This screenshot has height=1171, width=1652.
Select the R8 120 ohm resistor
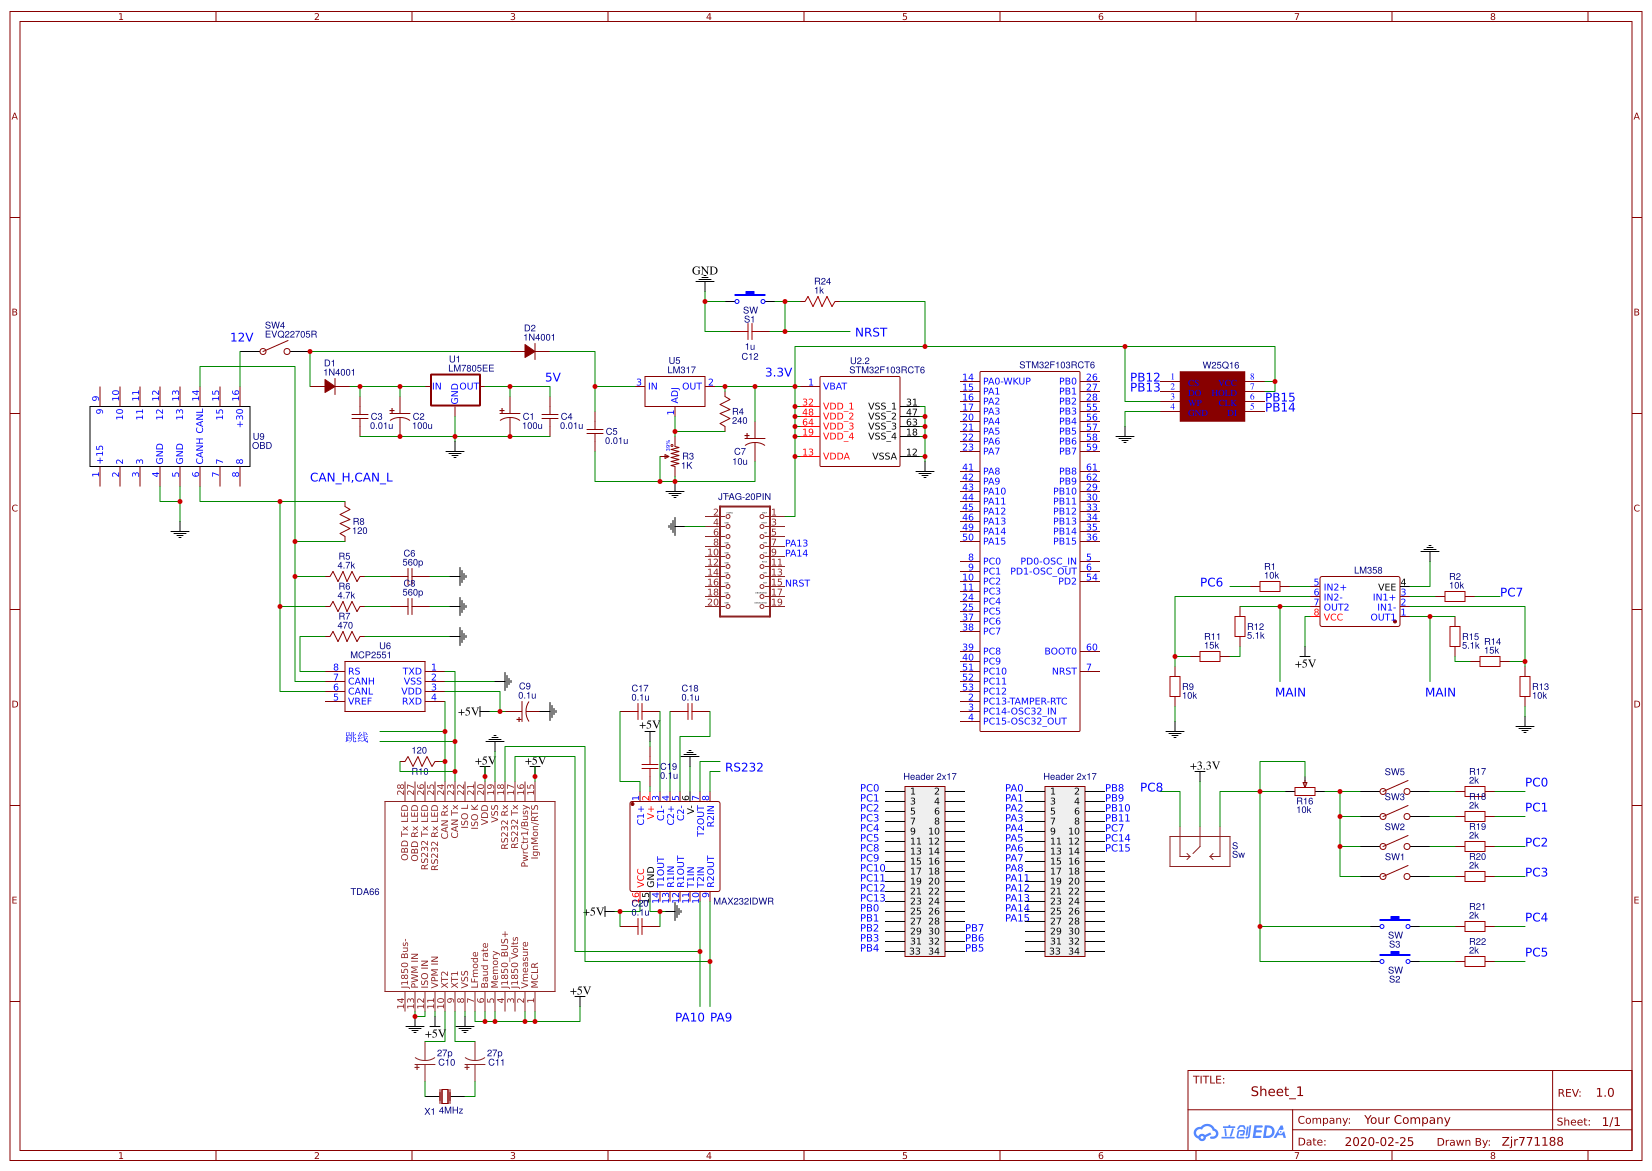345,521
